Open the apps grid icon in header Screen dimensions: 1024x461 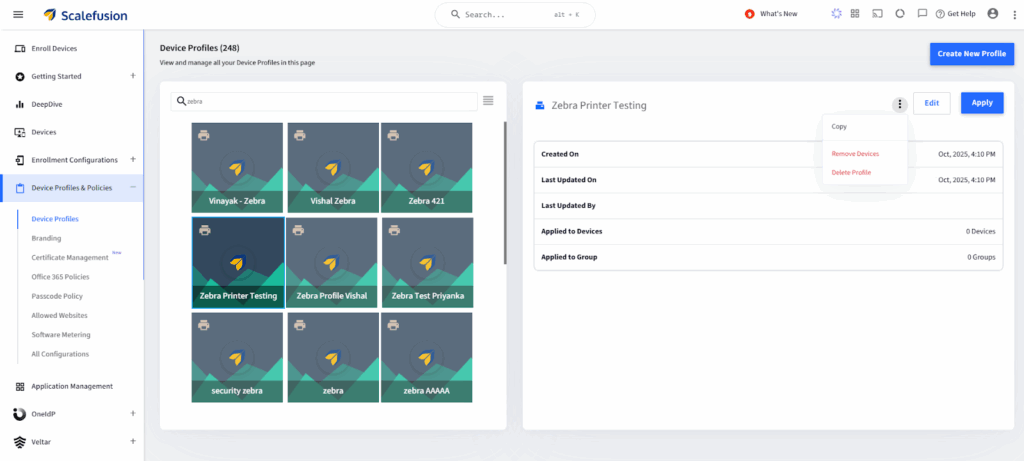pyautogui.click(x=855, y=14)
